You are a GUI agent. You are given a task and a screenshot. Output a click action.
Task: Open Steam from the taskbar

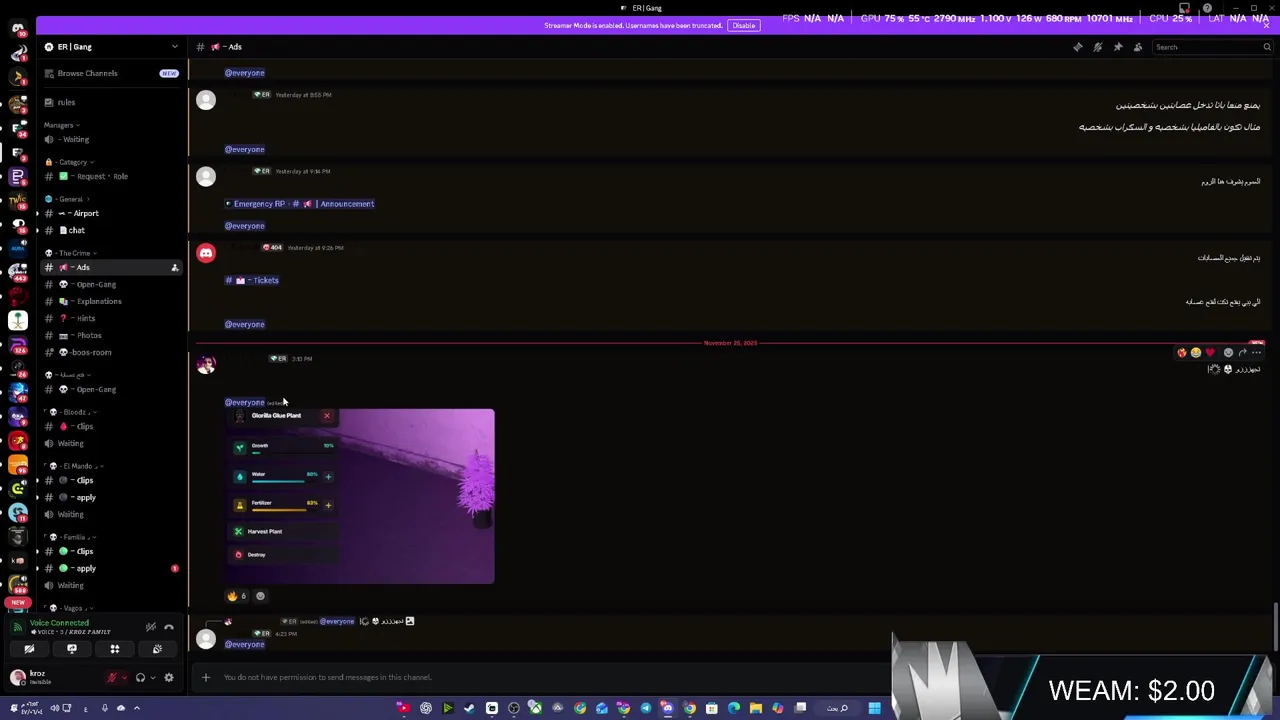coord(469,708)
